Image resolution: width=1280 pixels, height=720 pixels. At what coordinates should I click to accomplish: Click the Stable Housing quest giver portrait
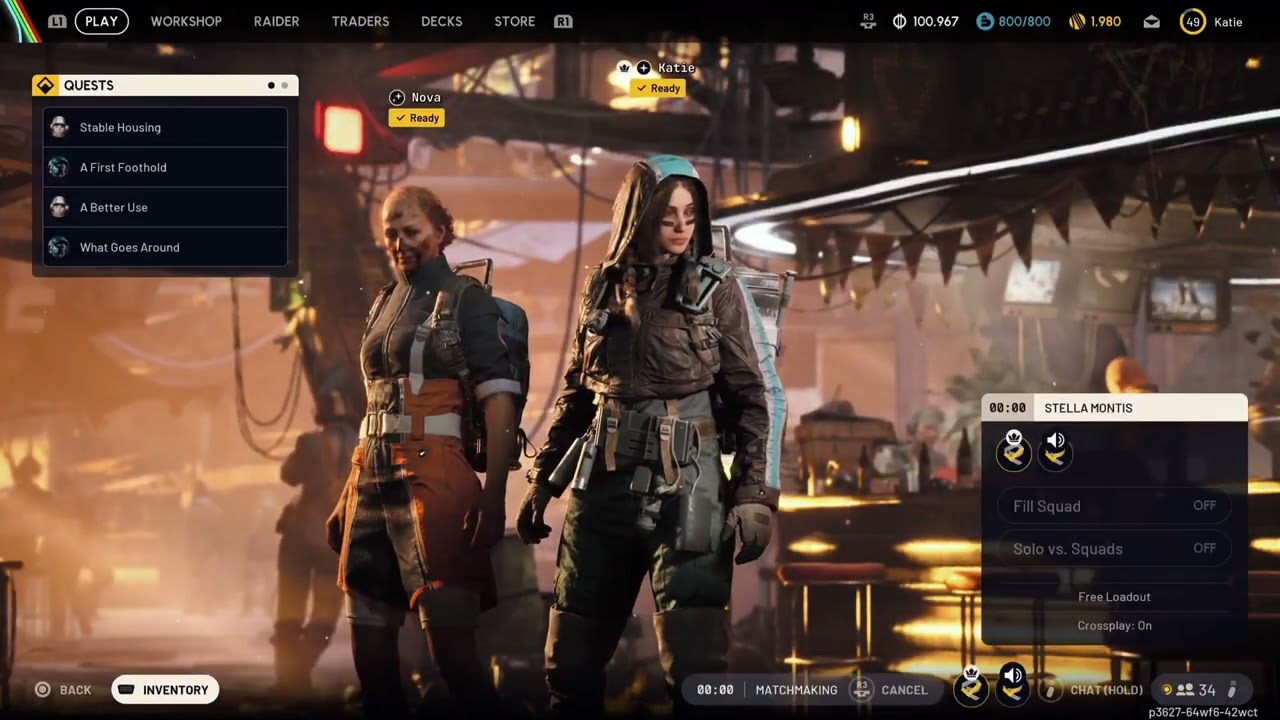(x=59, y=127)
